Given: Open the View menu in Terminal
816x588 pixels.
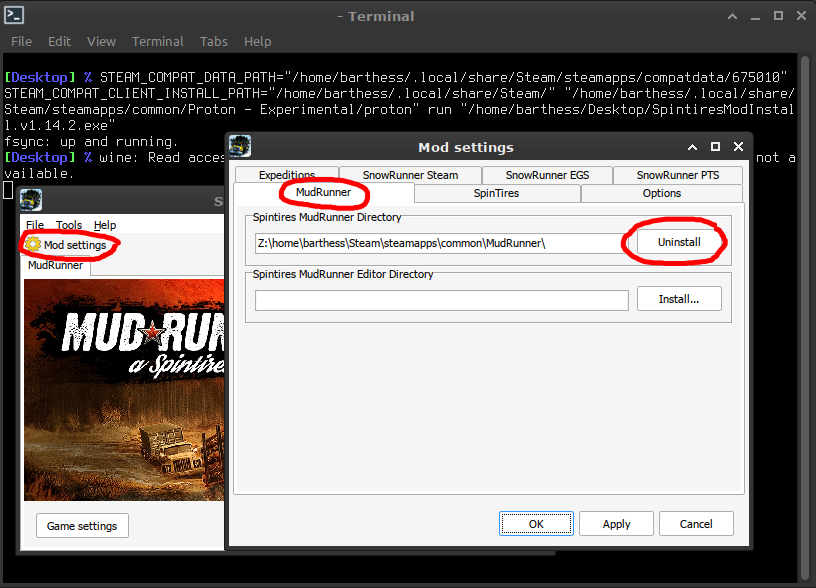Looking at the screenshot, I should (x=101, y=42).
